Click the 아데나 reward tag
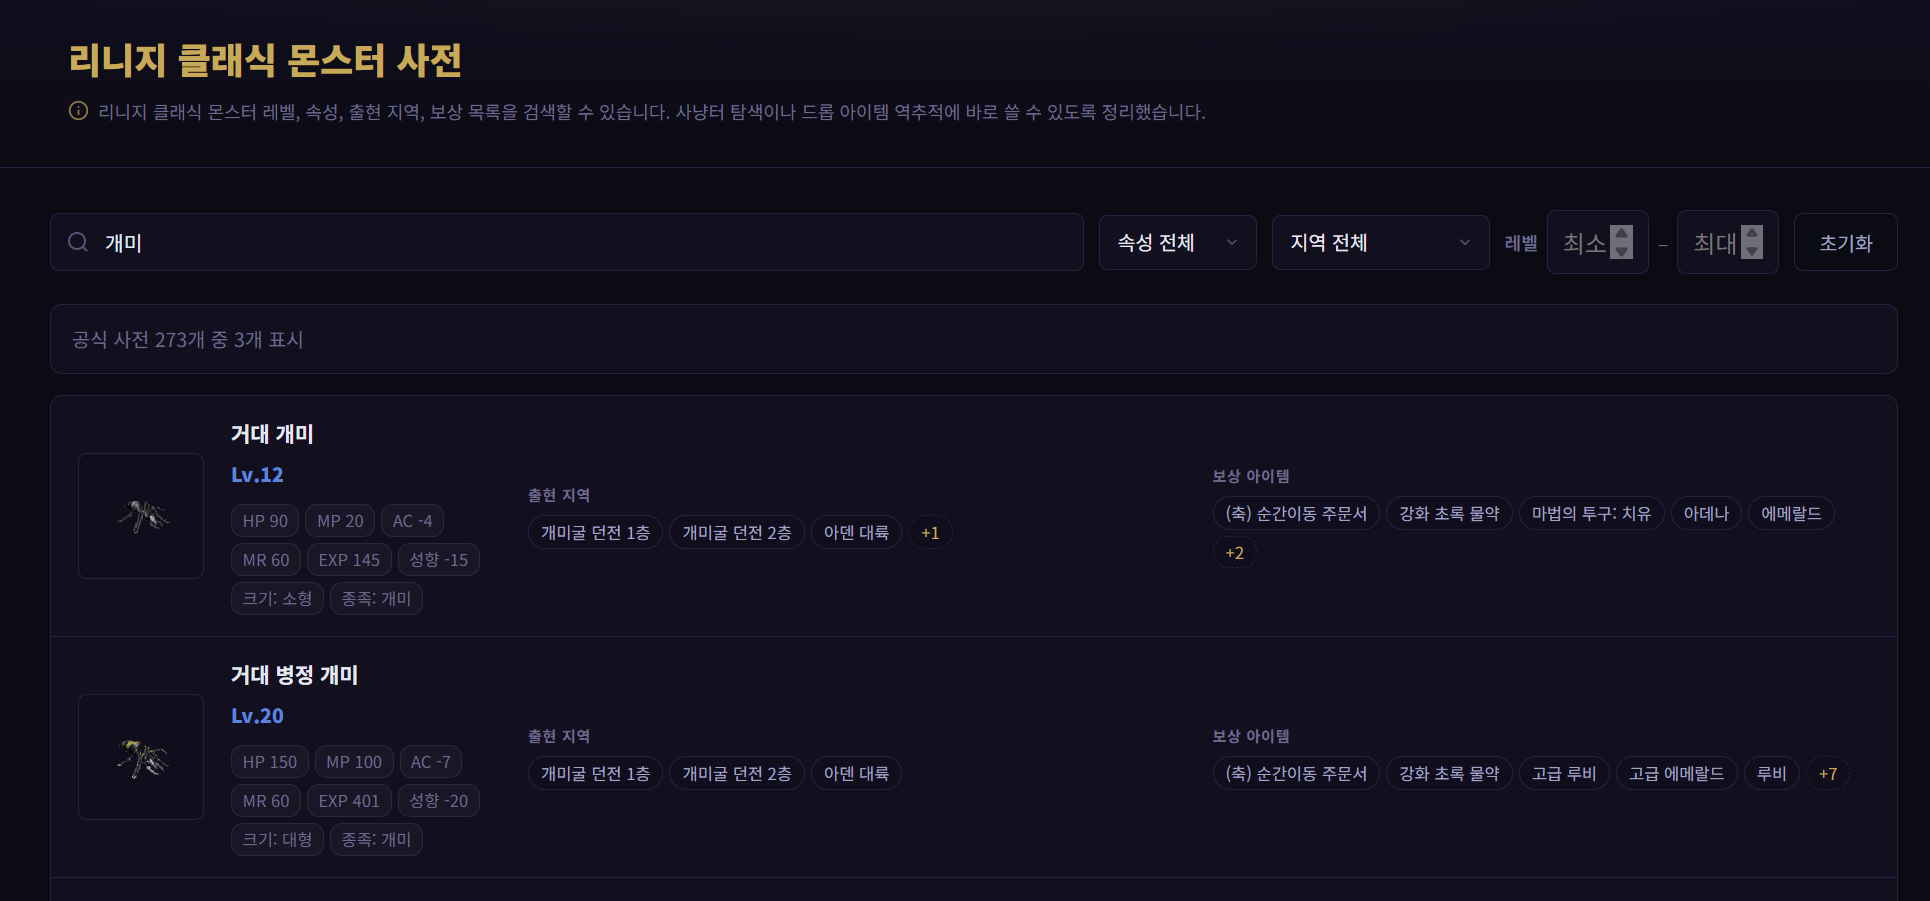Image resolution: width=1930 pixels, height=901 pixels. (x=1706, y=514)
